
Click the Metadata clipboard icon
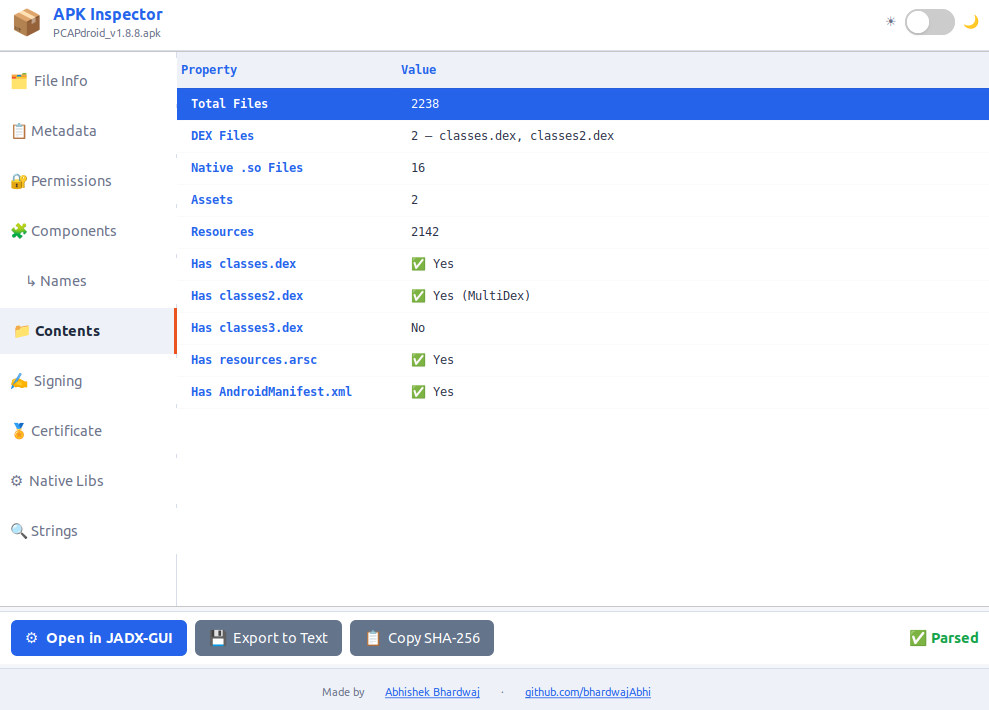pos(19,131)
